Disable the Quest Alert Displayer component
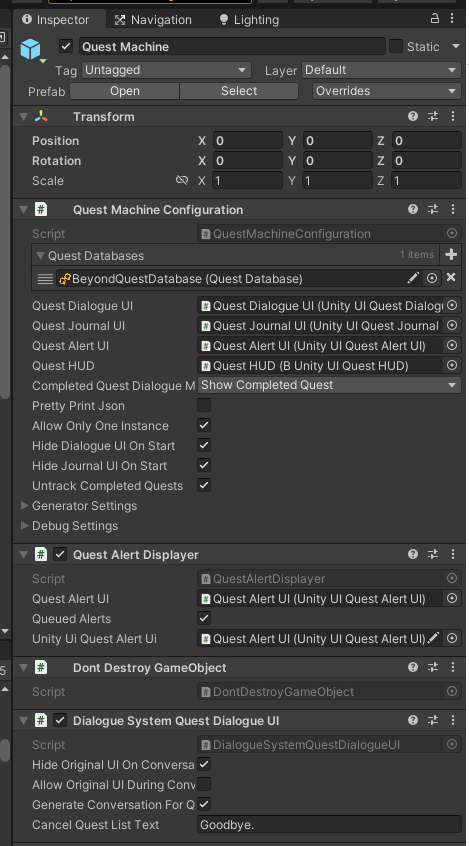Viewport: 469px width, 846px height. pyautogui.click(x=60, y=554)
